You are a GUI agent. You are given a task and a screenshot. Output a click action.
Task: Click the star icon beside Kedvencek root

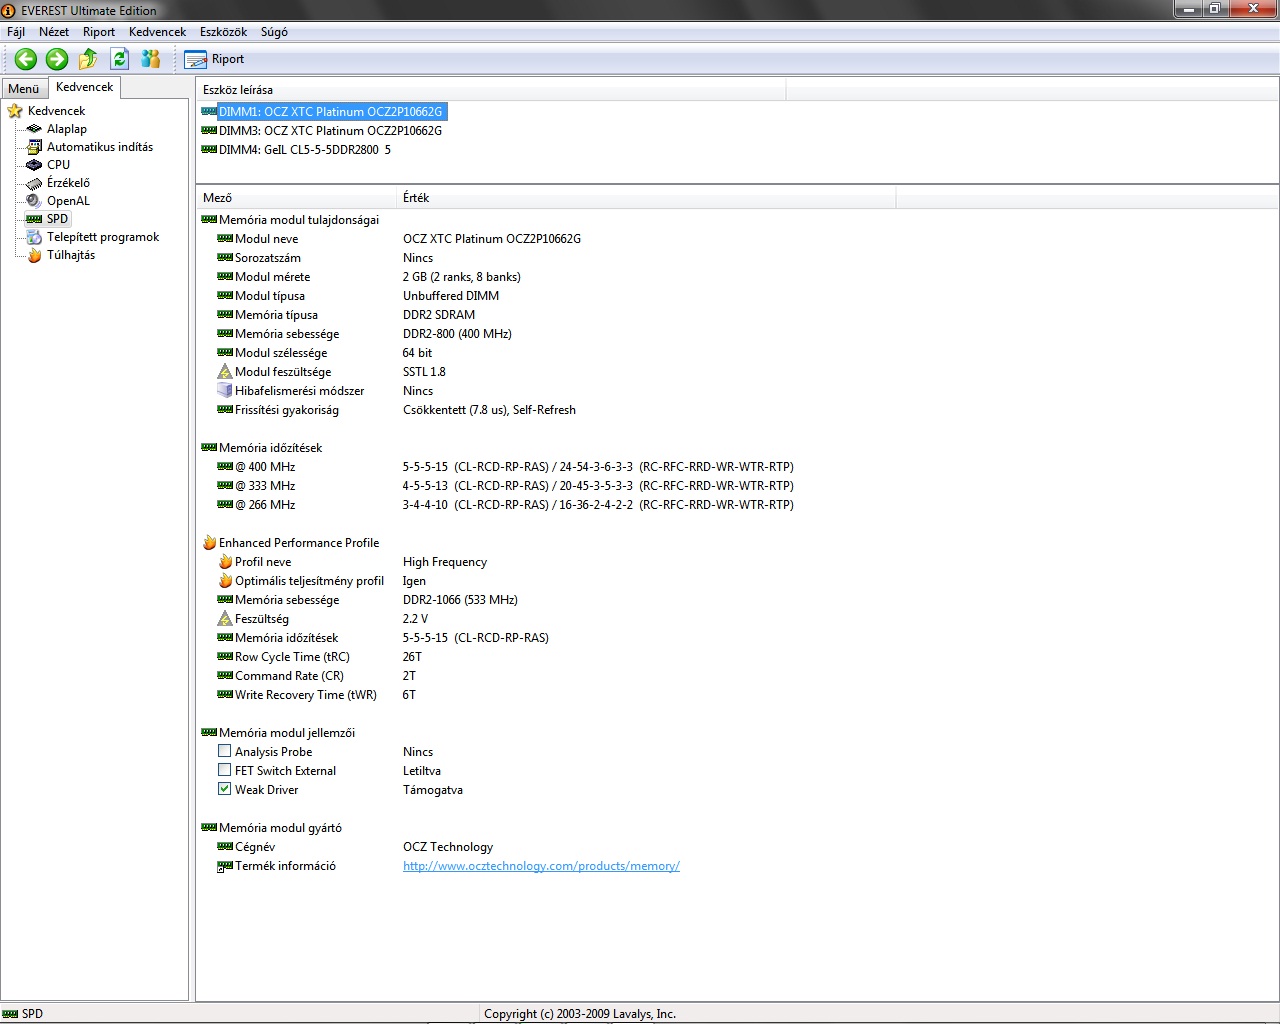(15, 111)
